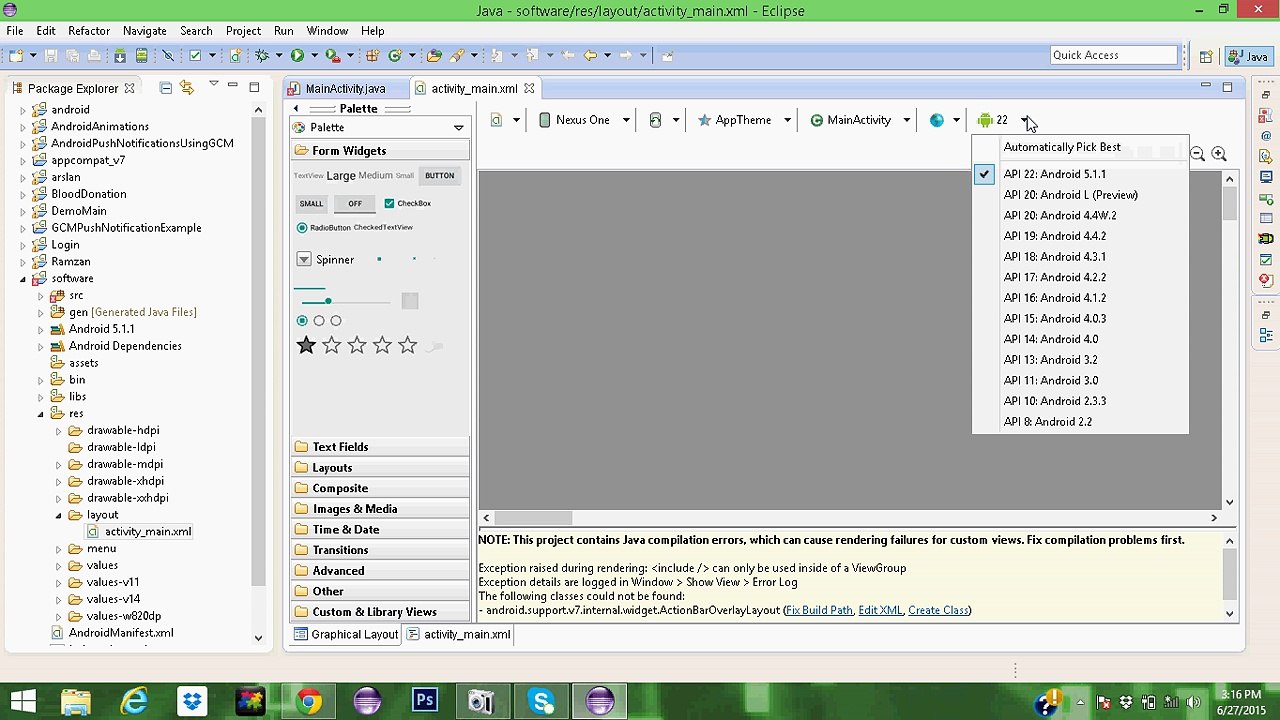This screenshot has width=1280, height=720.
Task: Select API 22: Android 5.1.1 checked entry
Action: (x=1080, y=174)
